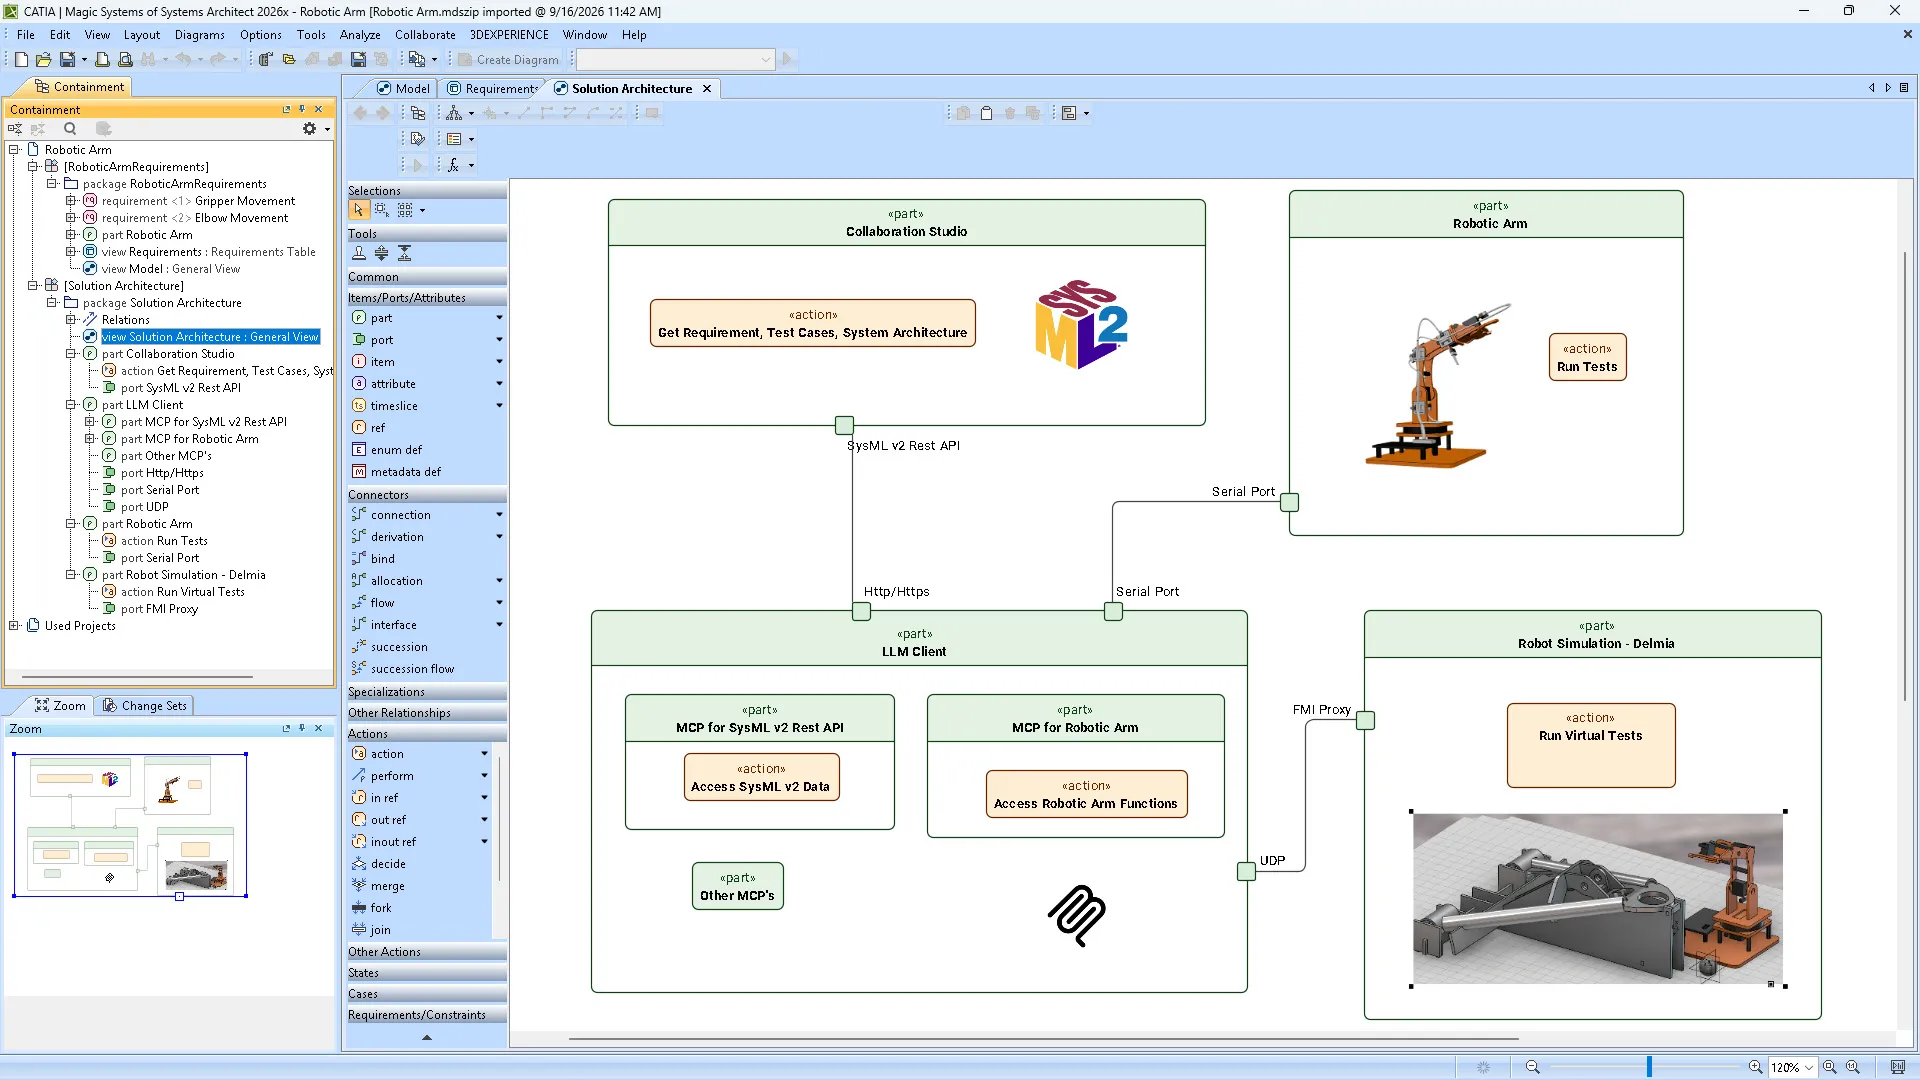This screenshot has height=1080, width=1920.
Task: Expand the Other Relationships palette group
Action: point(426,713)
